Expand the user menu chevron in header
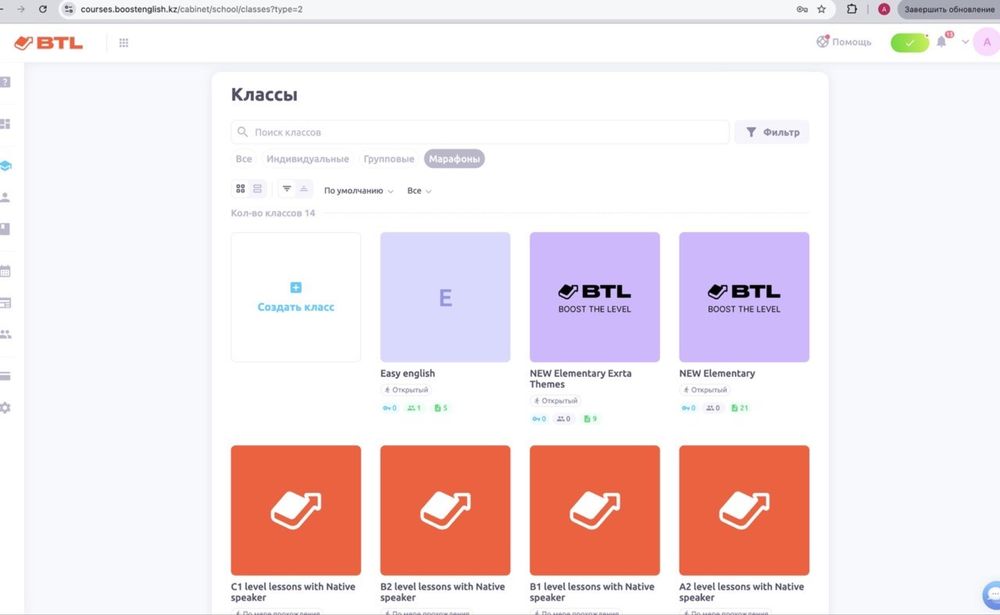The image size is (1000, 615). pos(965,42)
